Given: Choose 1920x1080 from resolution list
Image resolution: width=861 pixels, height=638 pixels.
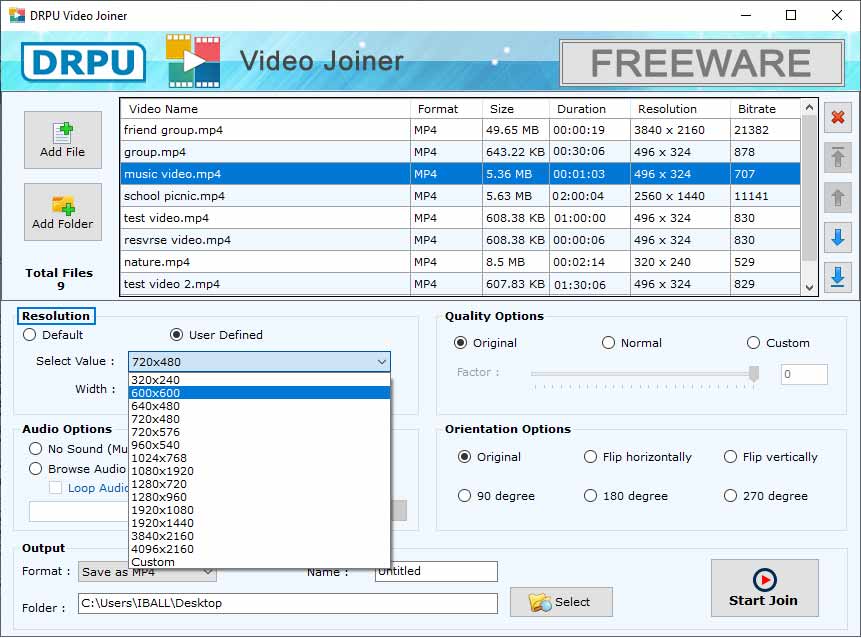Looking at the screenshot, I should click(x=259, y=510).
